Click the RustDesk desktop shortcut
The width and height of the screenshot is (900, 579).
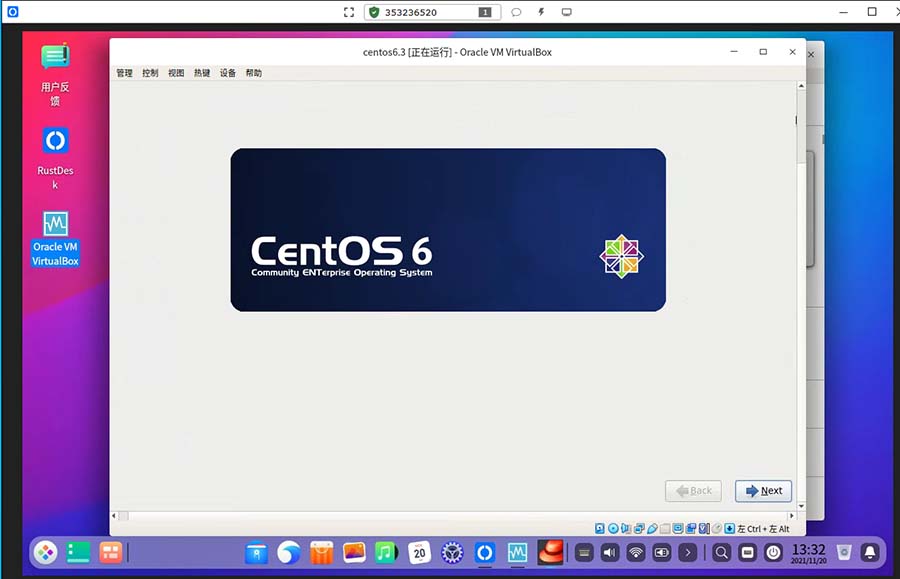pos(55,158)
